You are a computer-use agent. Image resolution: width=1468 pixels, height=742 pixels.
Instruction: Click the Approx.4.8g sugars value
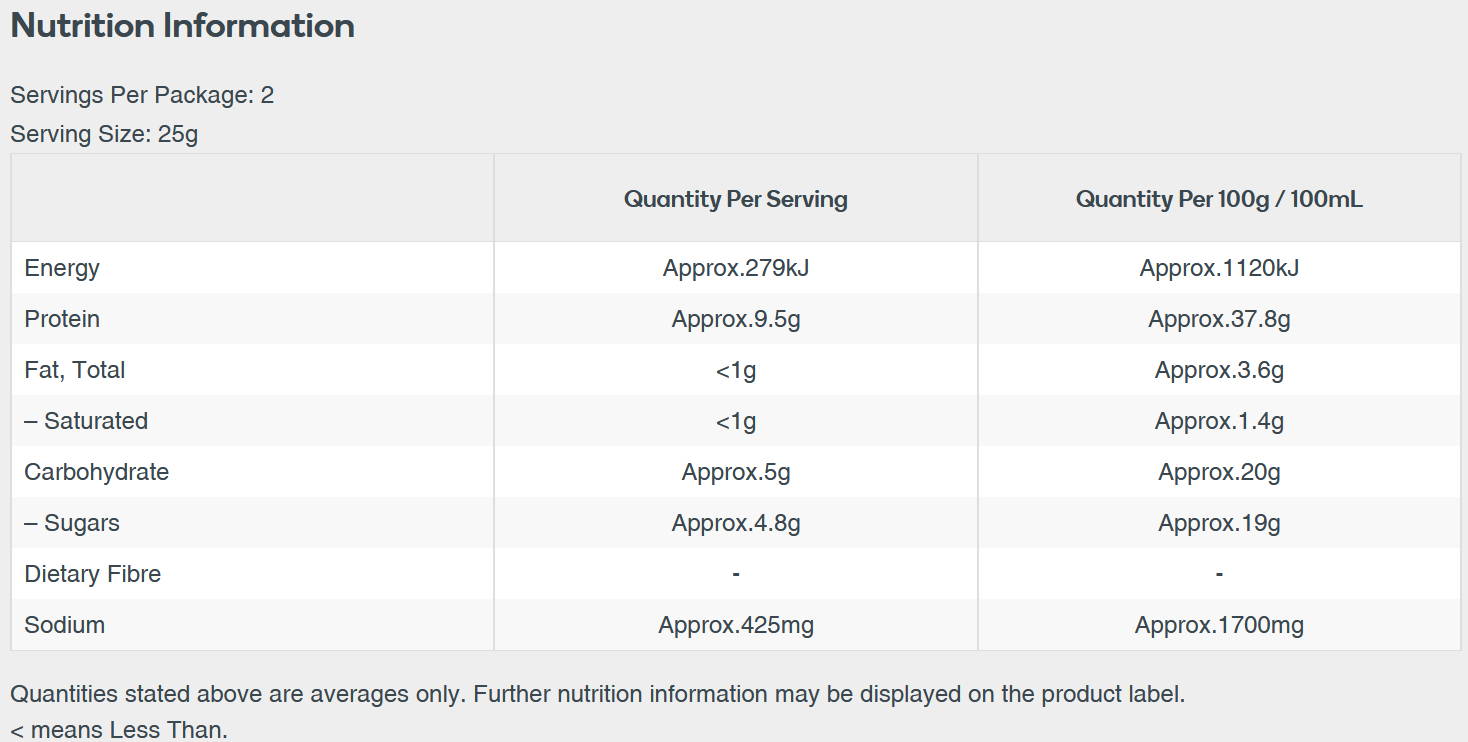point(736,523)
